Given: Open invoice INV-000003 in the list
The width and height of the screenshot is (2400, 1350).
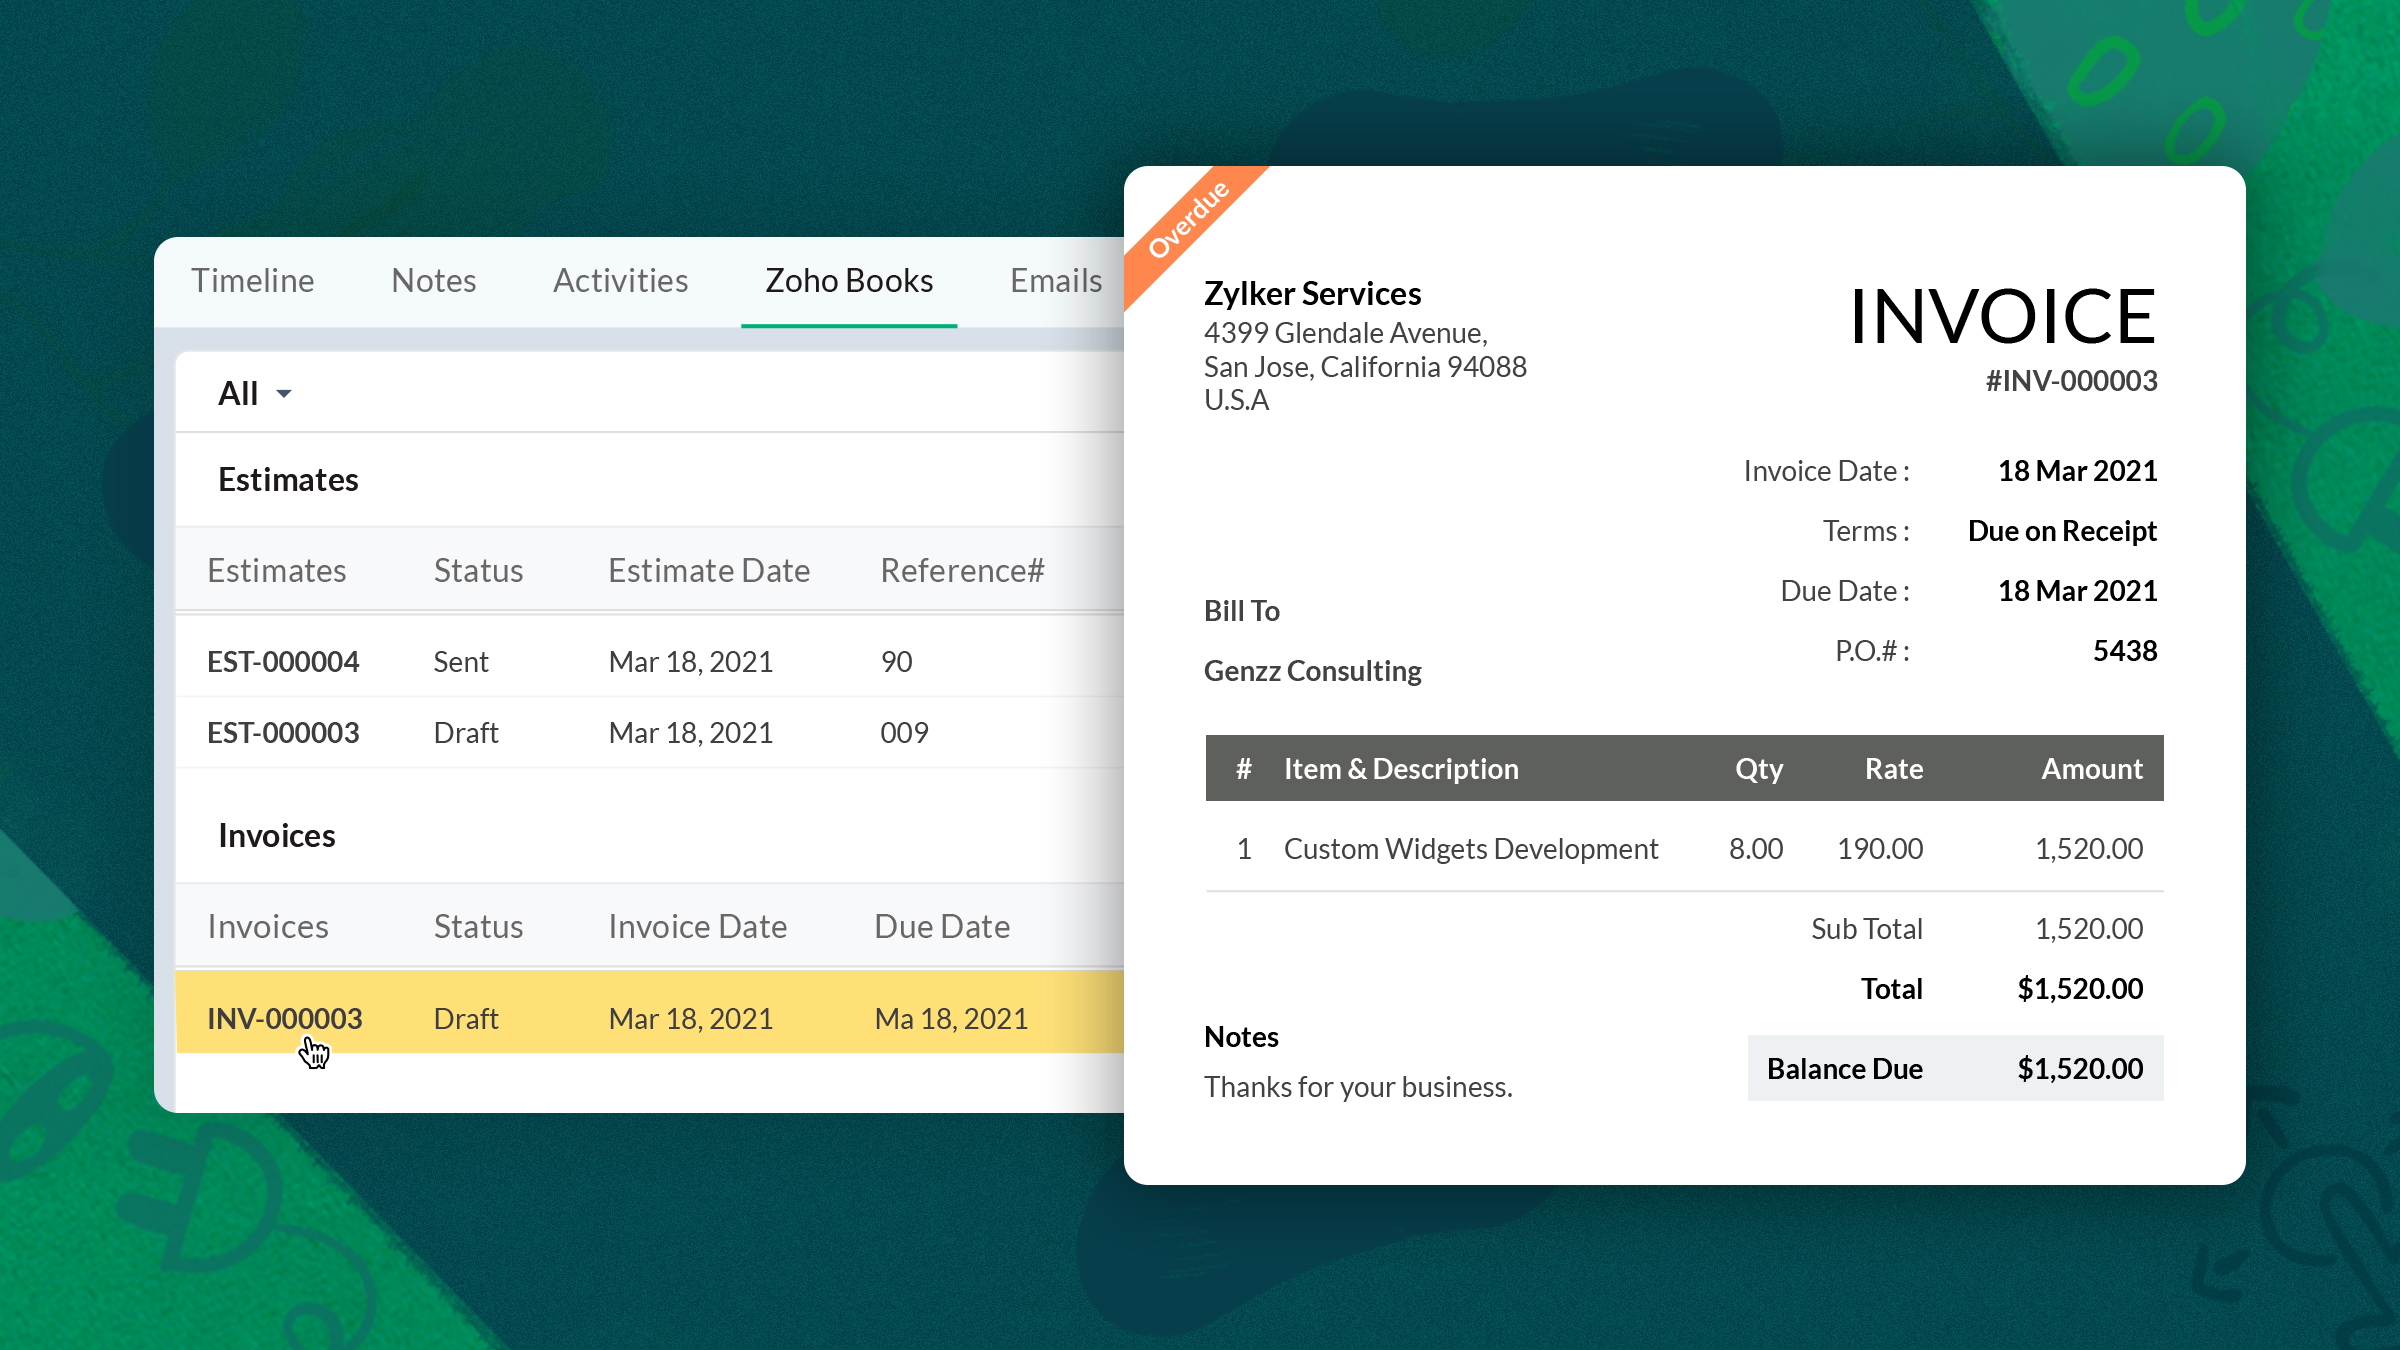Looking at the screenshot, I should tap(284, 1018).
